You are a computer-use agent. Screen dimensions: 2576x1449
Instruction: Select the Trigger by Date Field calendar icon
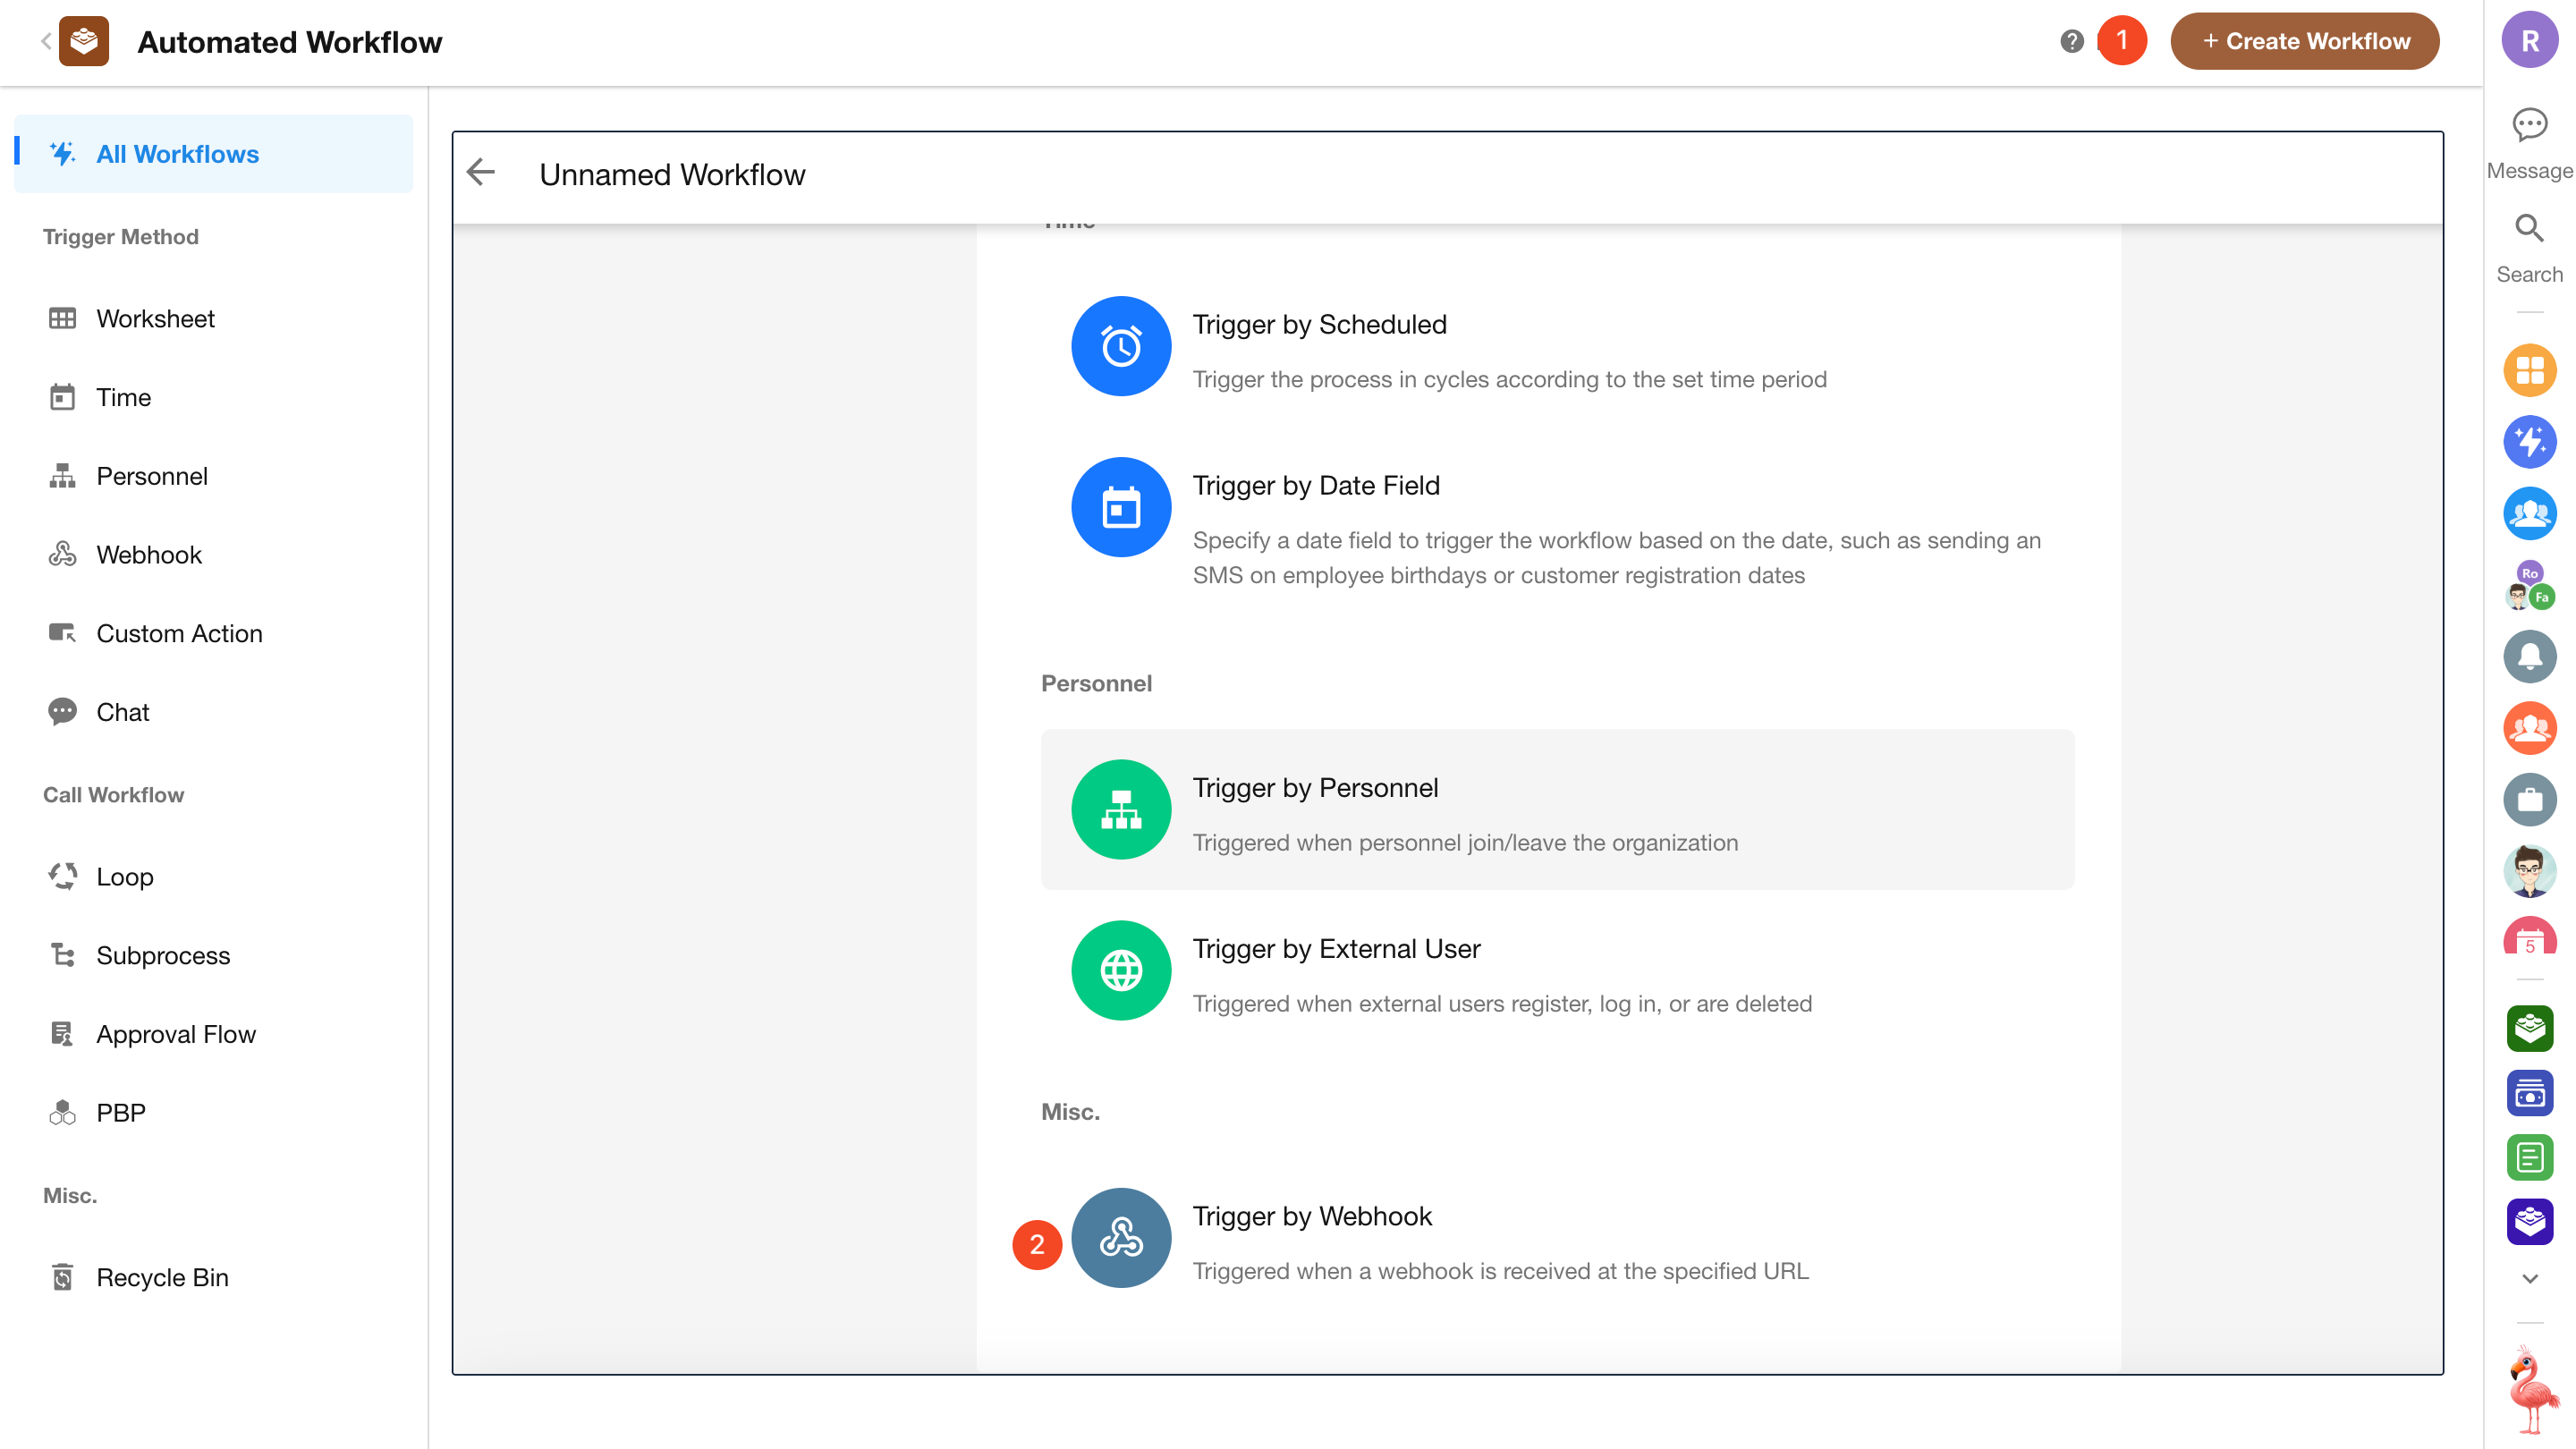(1121, 507)
